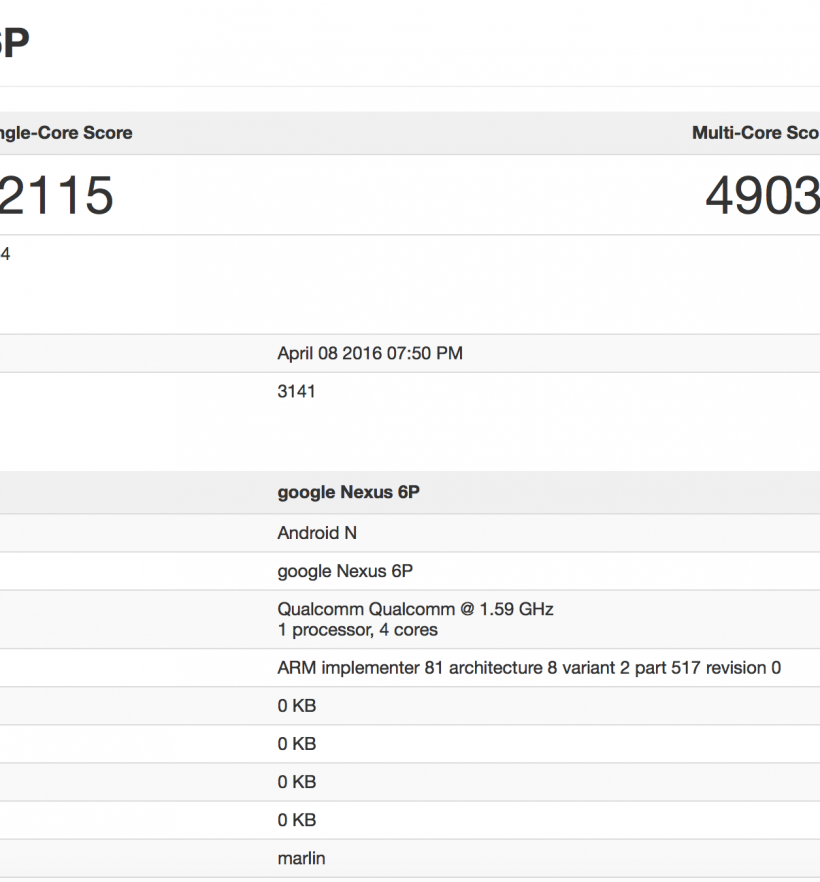Click the 6P page title heading
The width and height of the screenshot is (820, 882).
tap(14, 43)
